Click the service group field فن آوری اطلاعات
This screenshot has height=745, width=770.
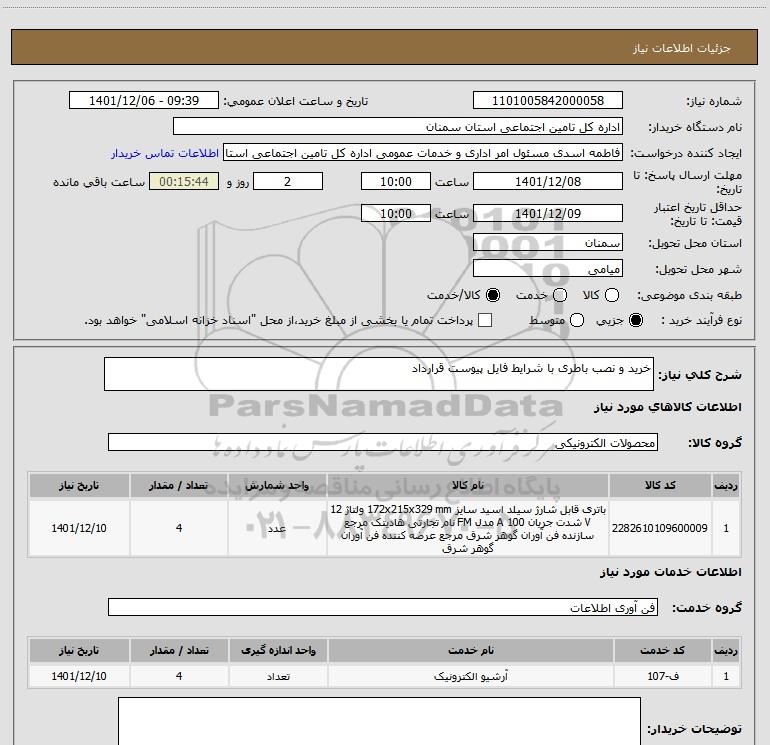(x=383, y=607)
